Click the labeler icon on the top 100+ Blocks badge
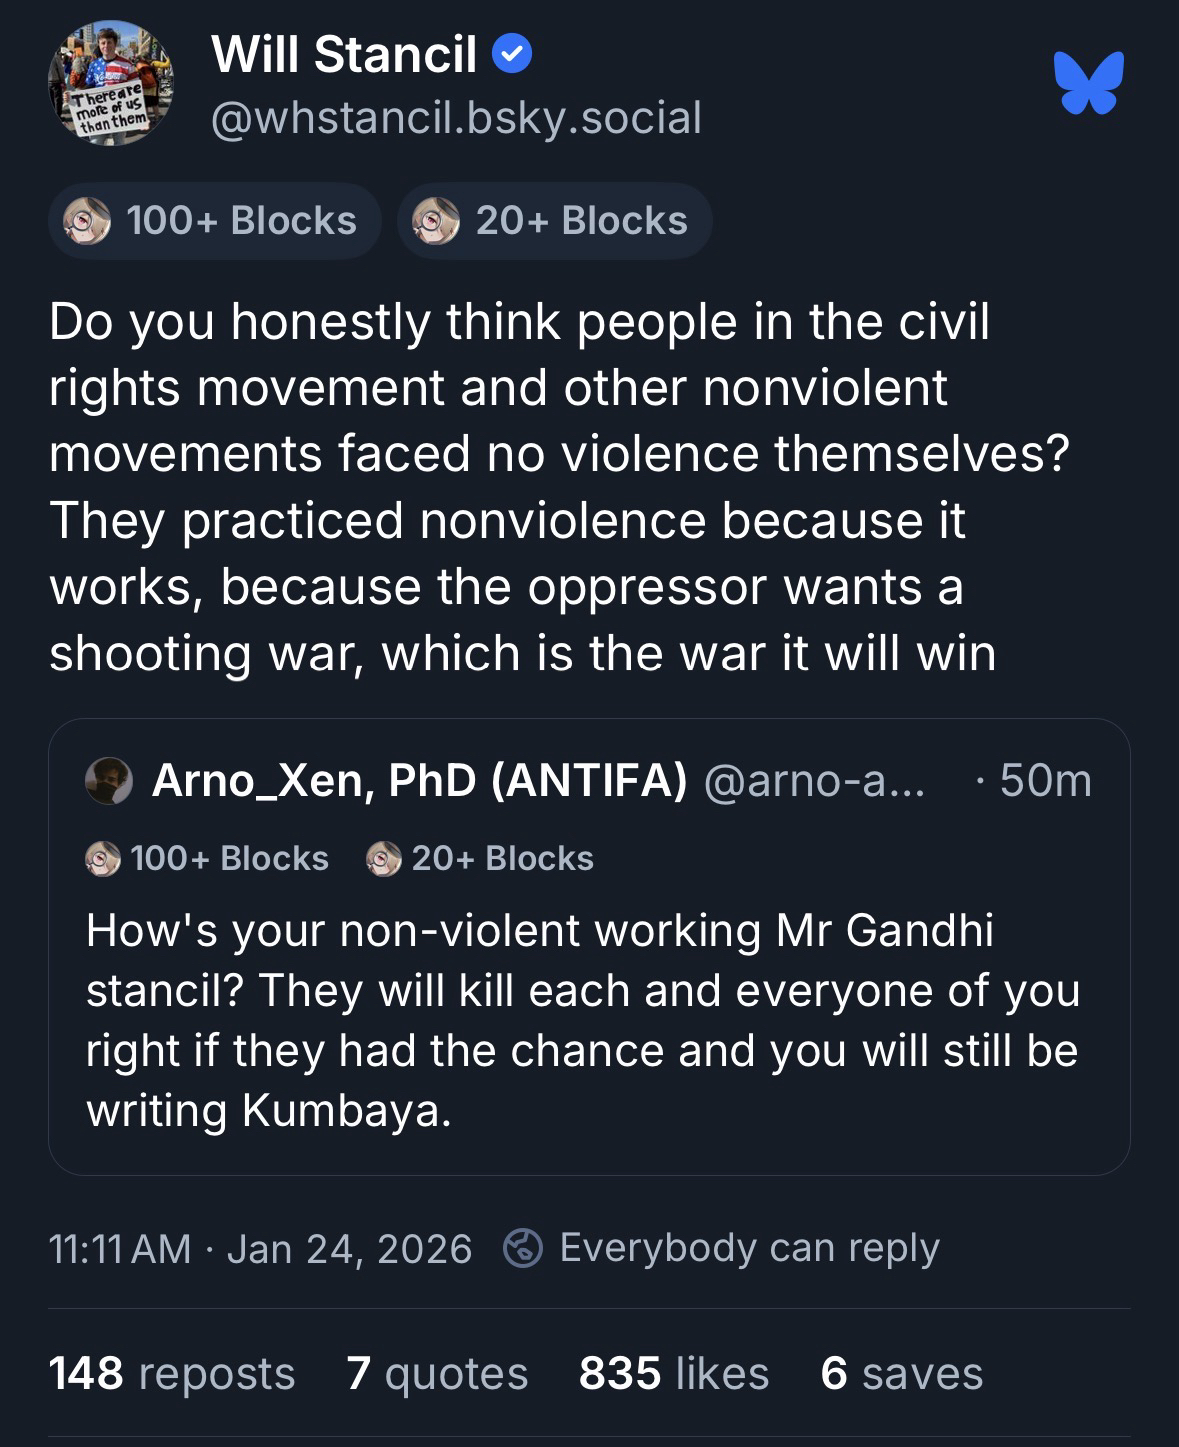This screenshot has height=1447, width=1179. [x=86, y=221]
